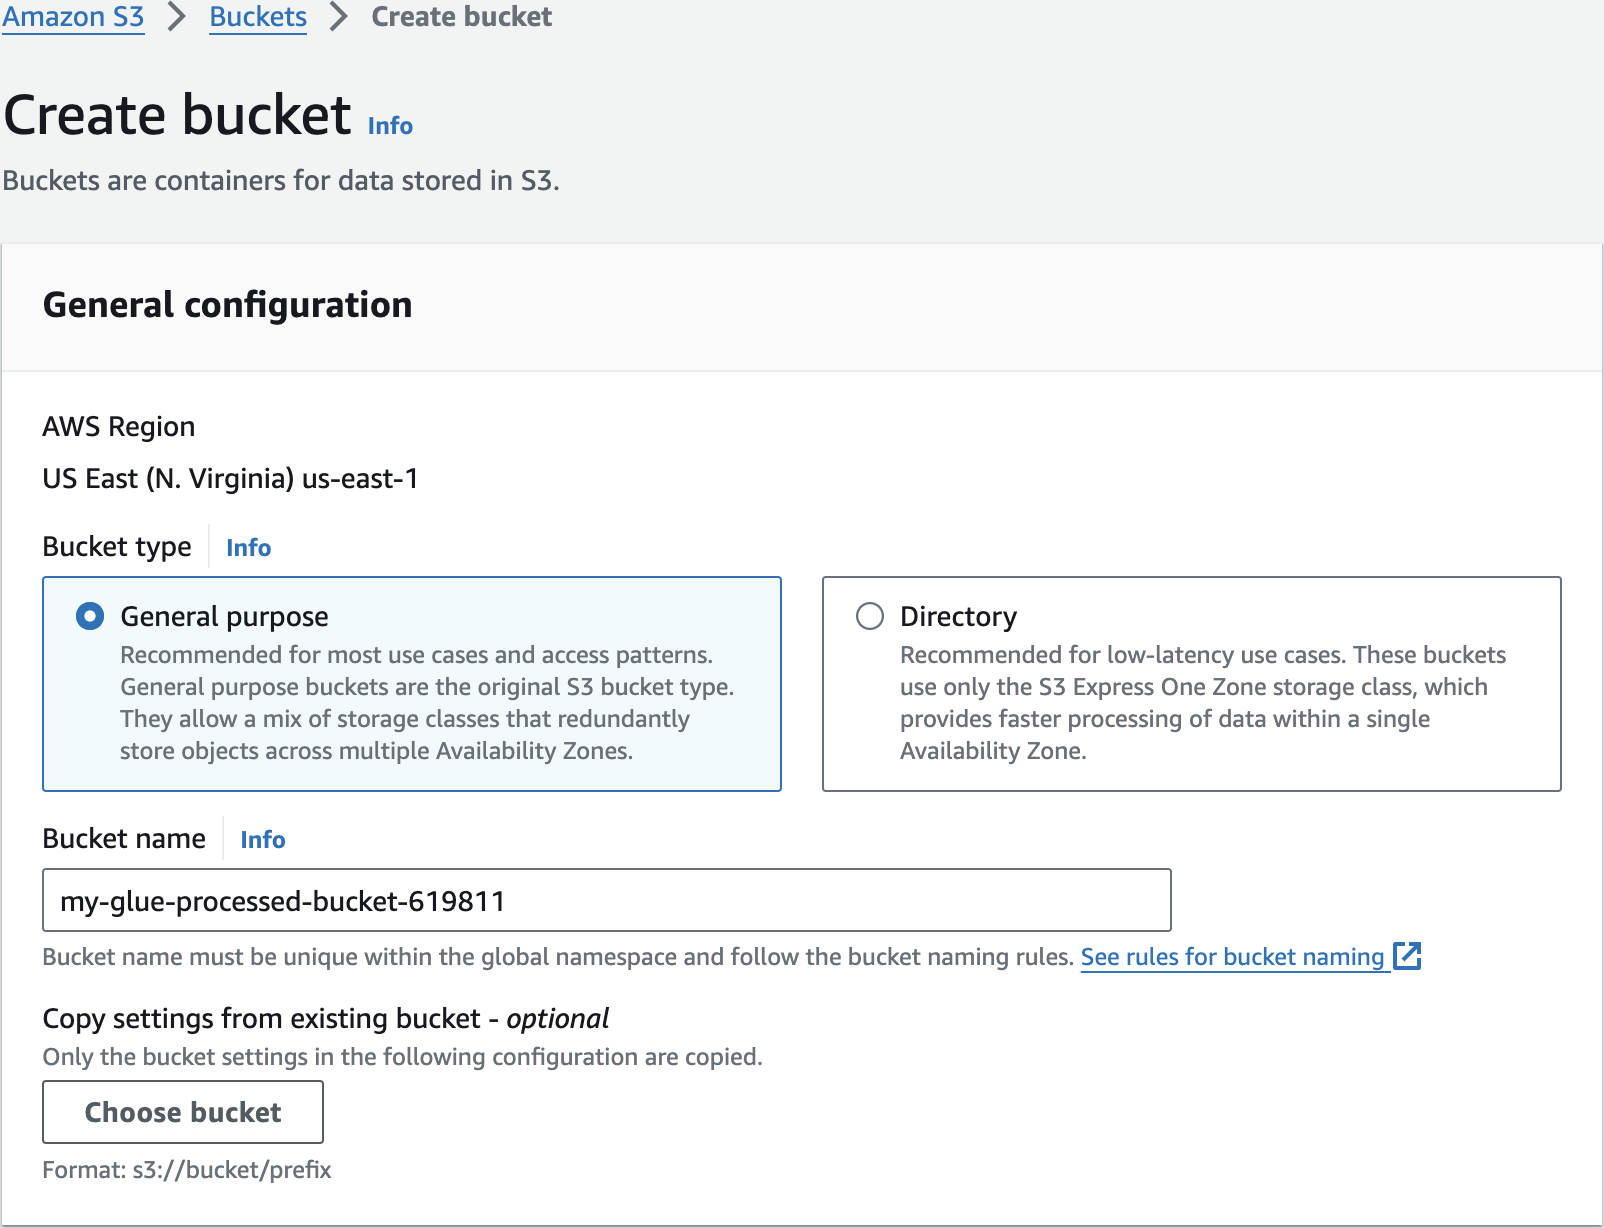Click the Create bucket breadcrumb text
The width and height of the screenshot is (1604, 1228).
(461, 17)
